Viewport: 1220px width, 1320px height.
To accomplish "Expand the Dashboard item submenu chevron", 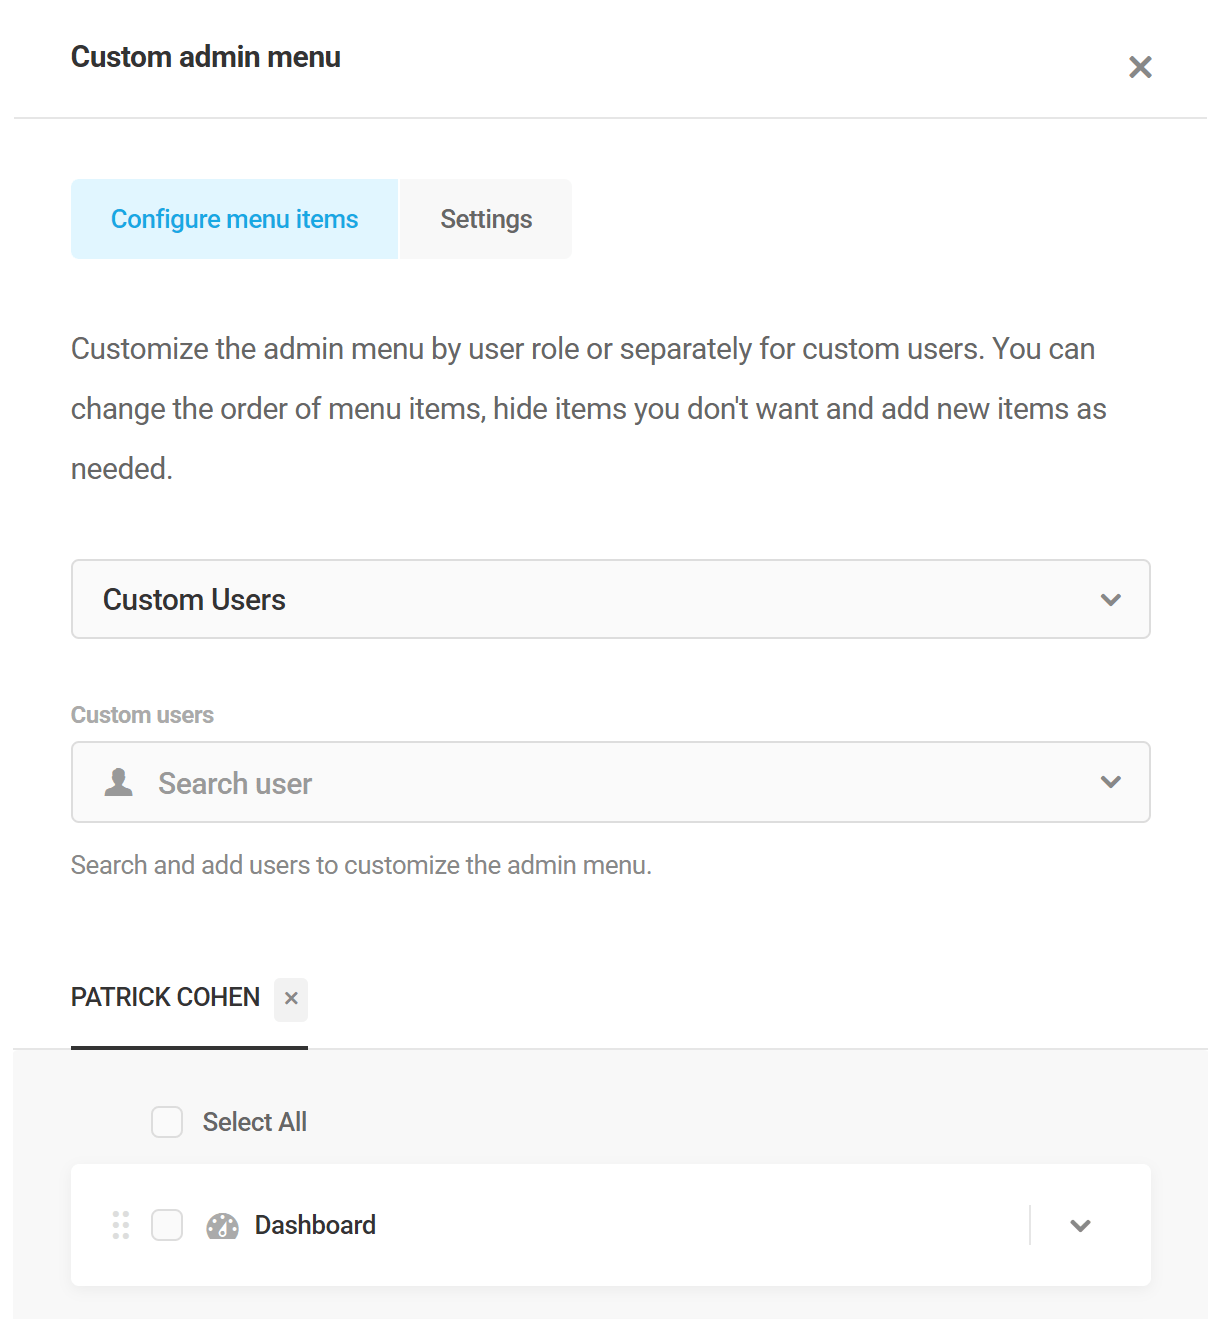I will pyautogui.click(x=1079, y=1225).
